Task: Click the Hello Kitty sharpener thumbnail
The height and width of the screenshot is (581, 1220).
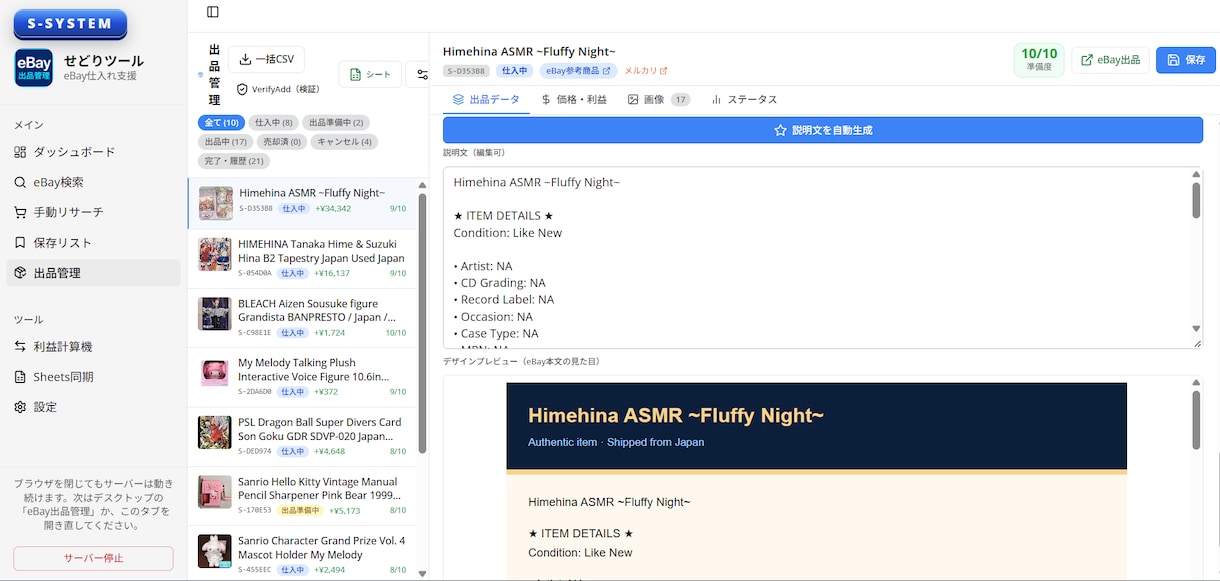Action: tap(215, 492)
